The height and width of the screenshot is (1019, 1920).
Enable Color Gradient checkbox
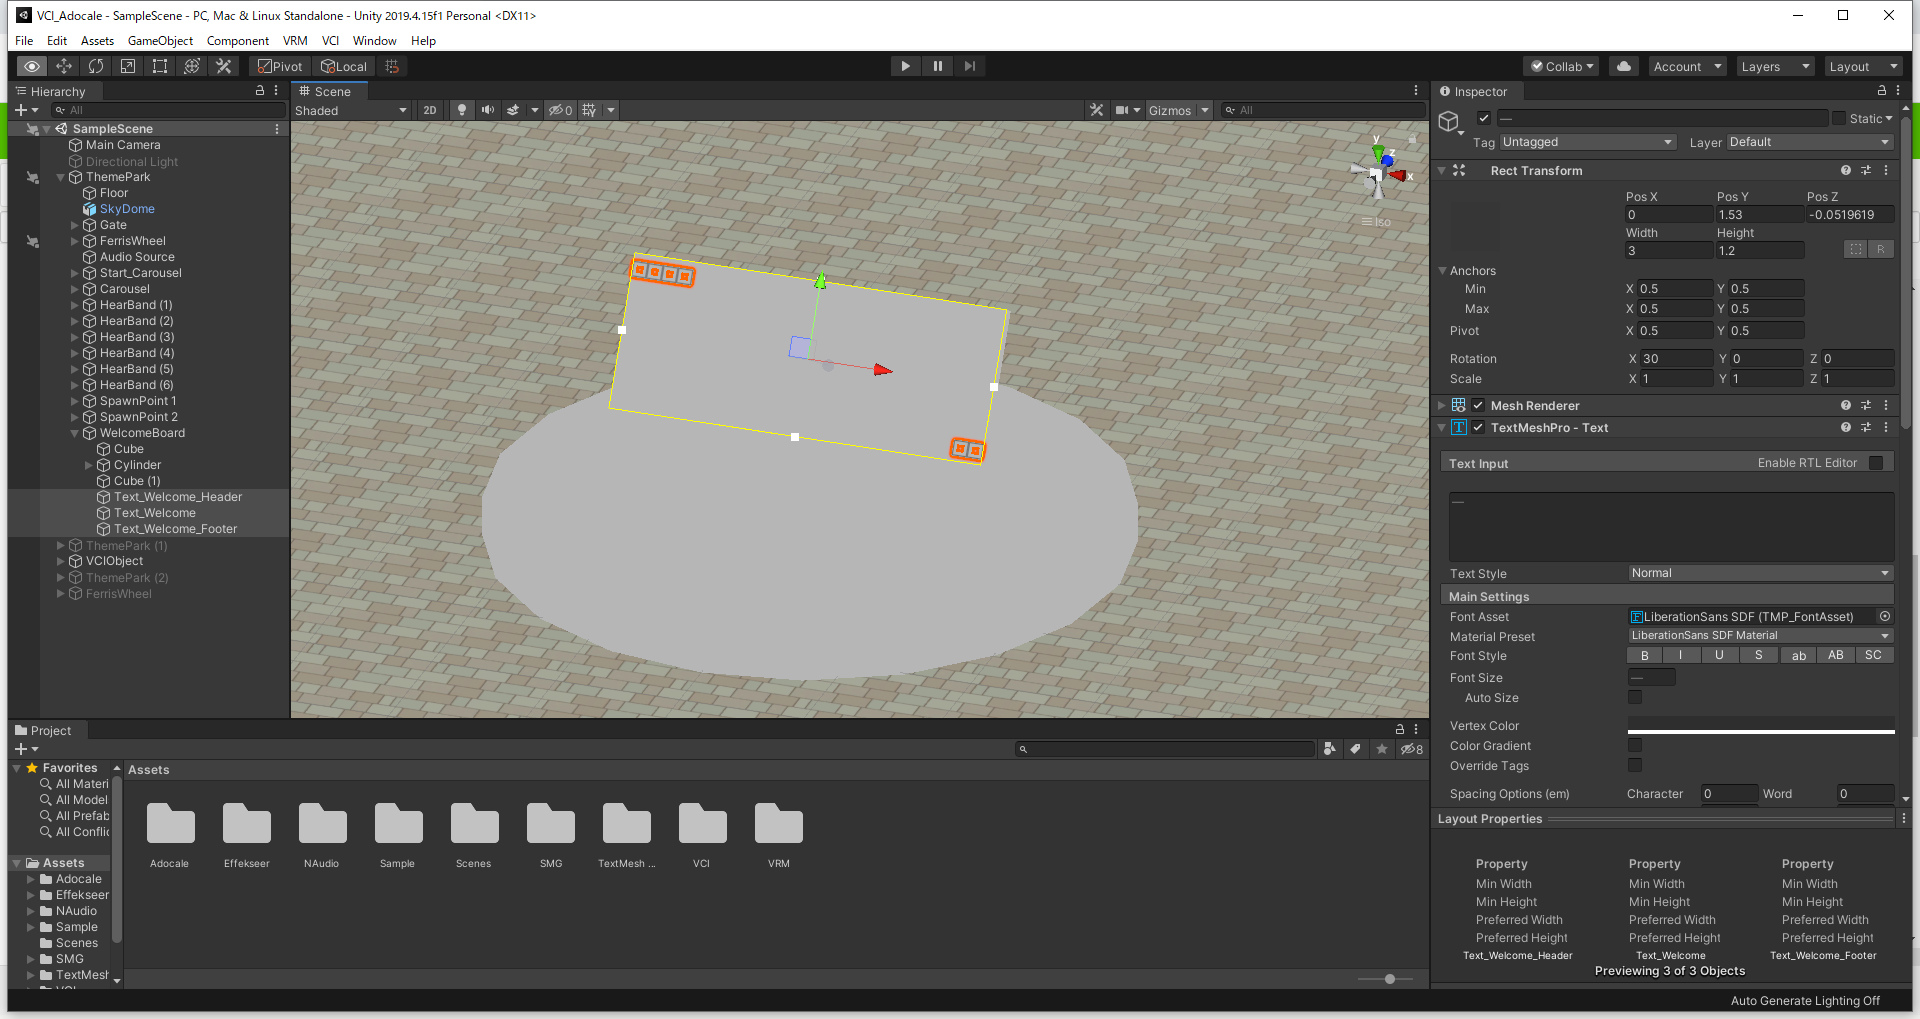[1635, 746]
